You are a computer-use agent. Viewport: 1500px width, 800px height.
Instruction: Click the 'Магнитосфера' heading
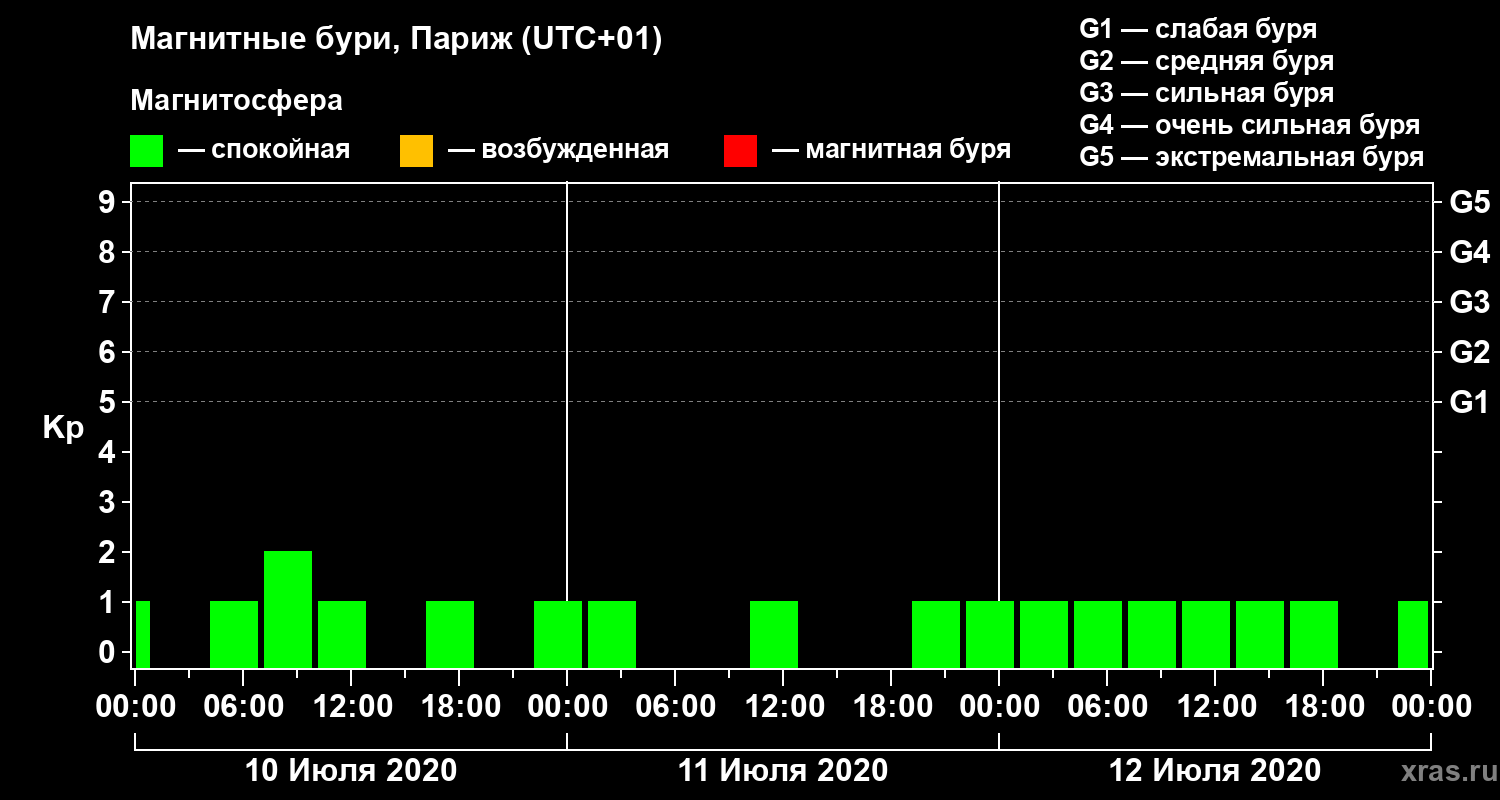(236, 101)
